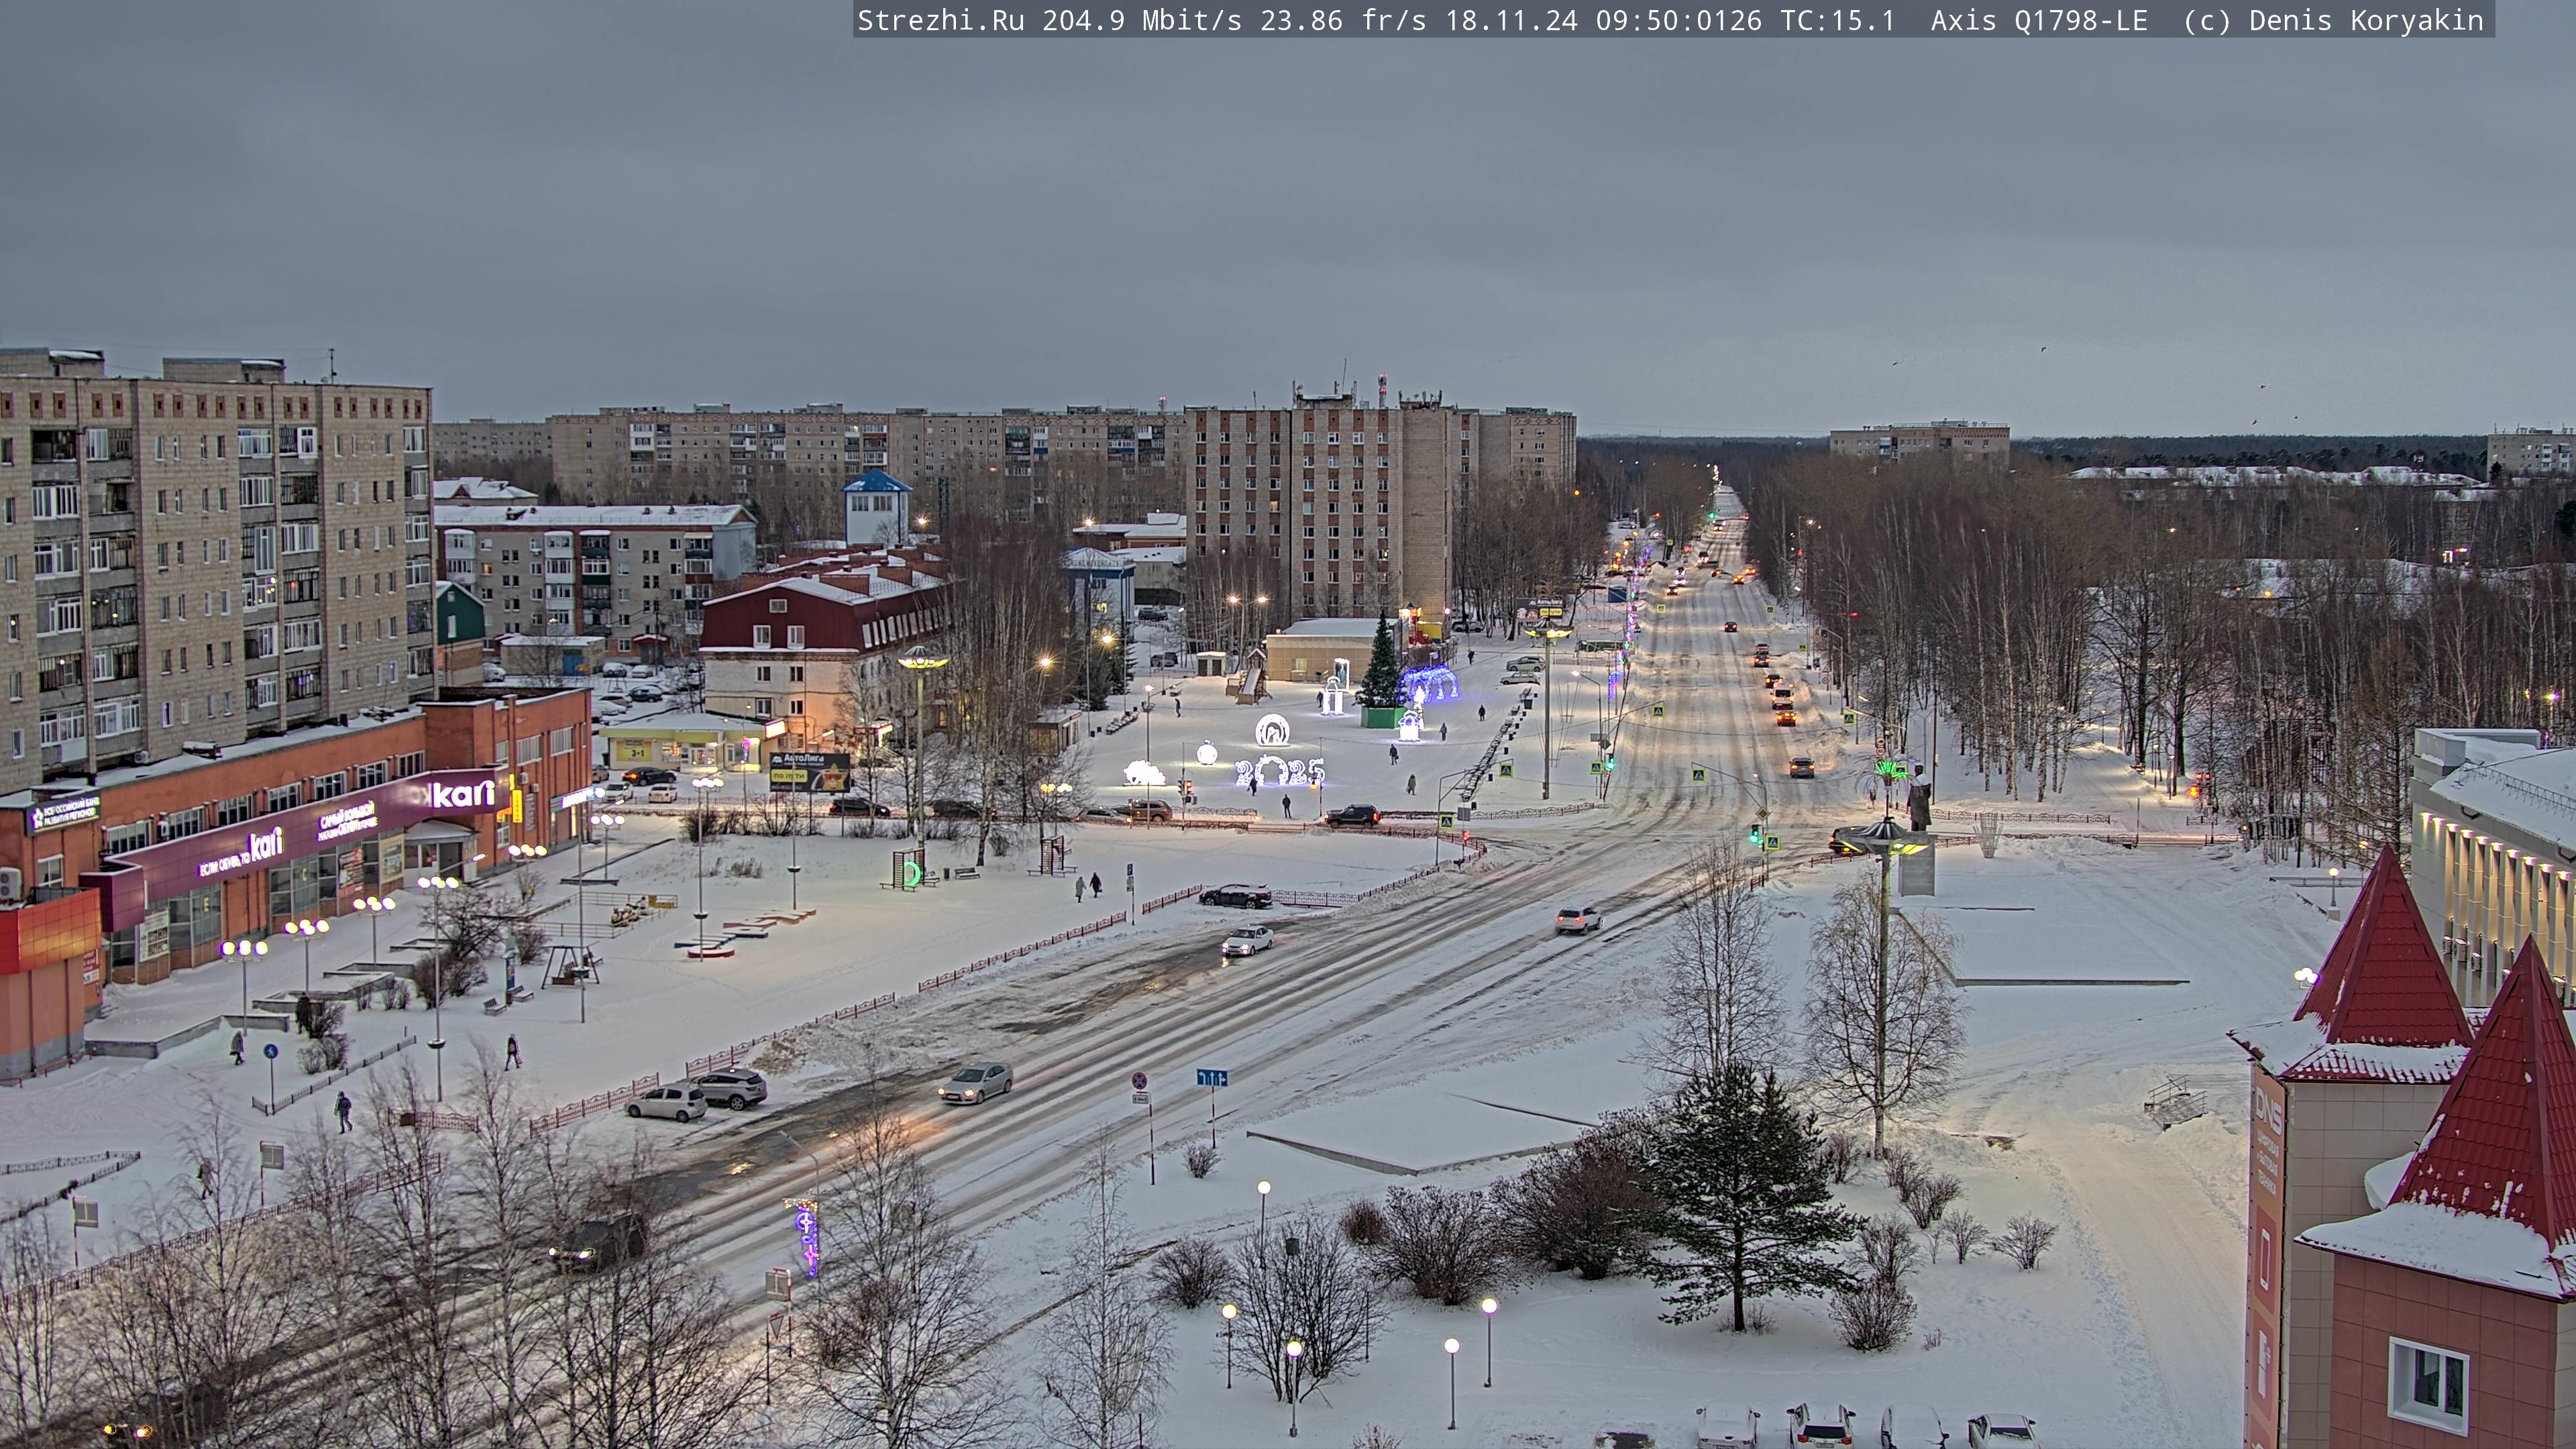Click the illuminated "2025" light installation
This screenshot has height=1449, width=2576.
pos(1279,771)
